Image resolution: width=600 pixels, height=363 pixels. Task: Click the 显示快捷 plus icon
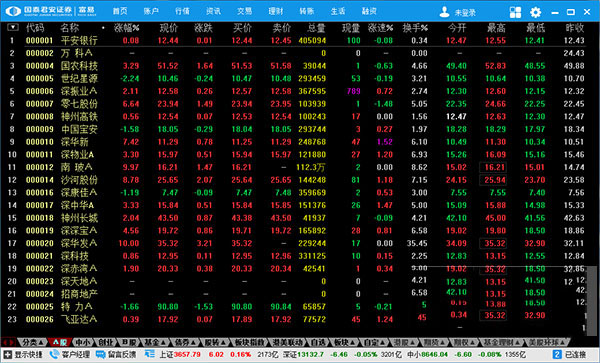coord(8,354)
